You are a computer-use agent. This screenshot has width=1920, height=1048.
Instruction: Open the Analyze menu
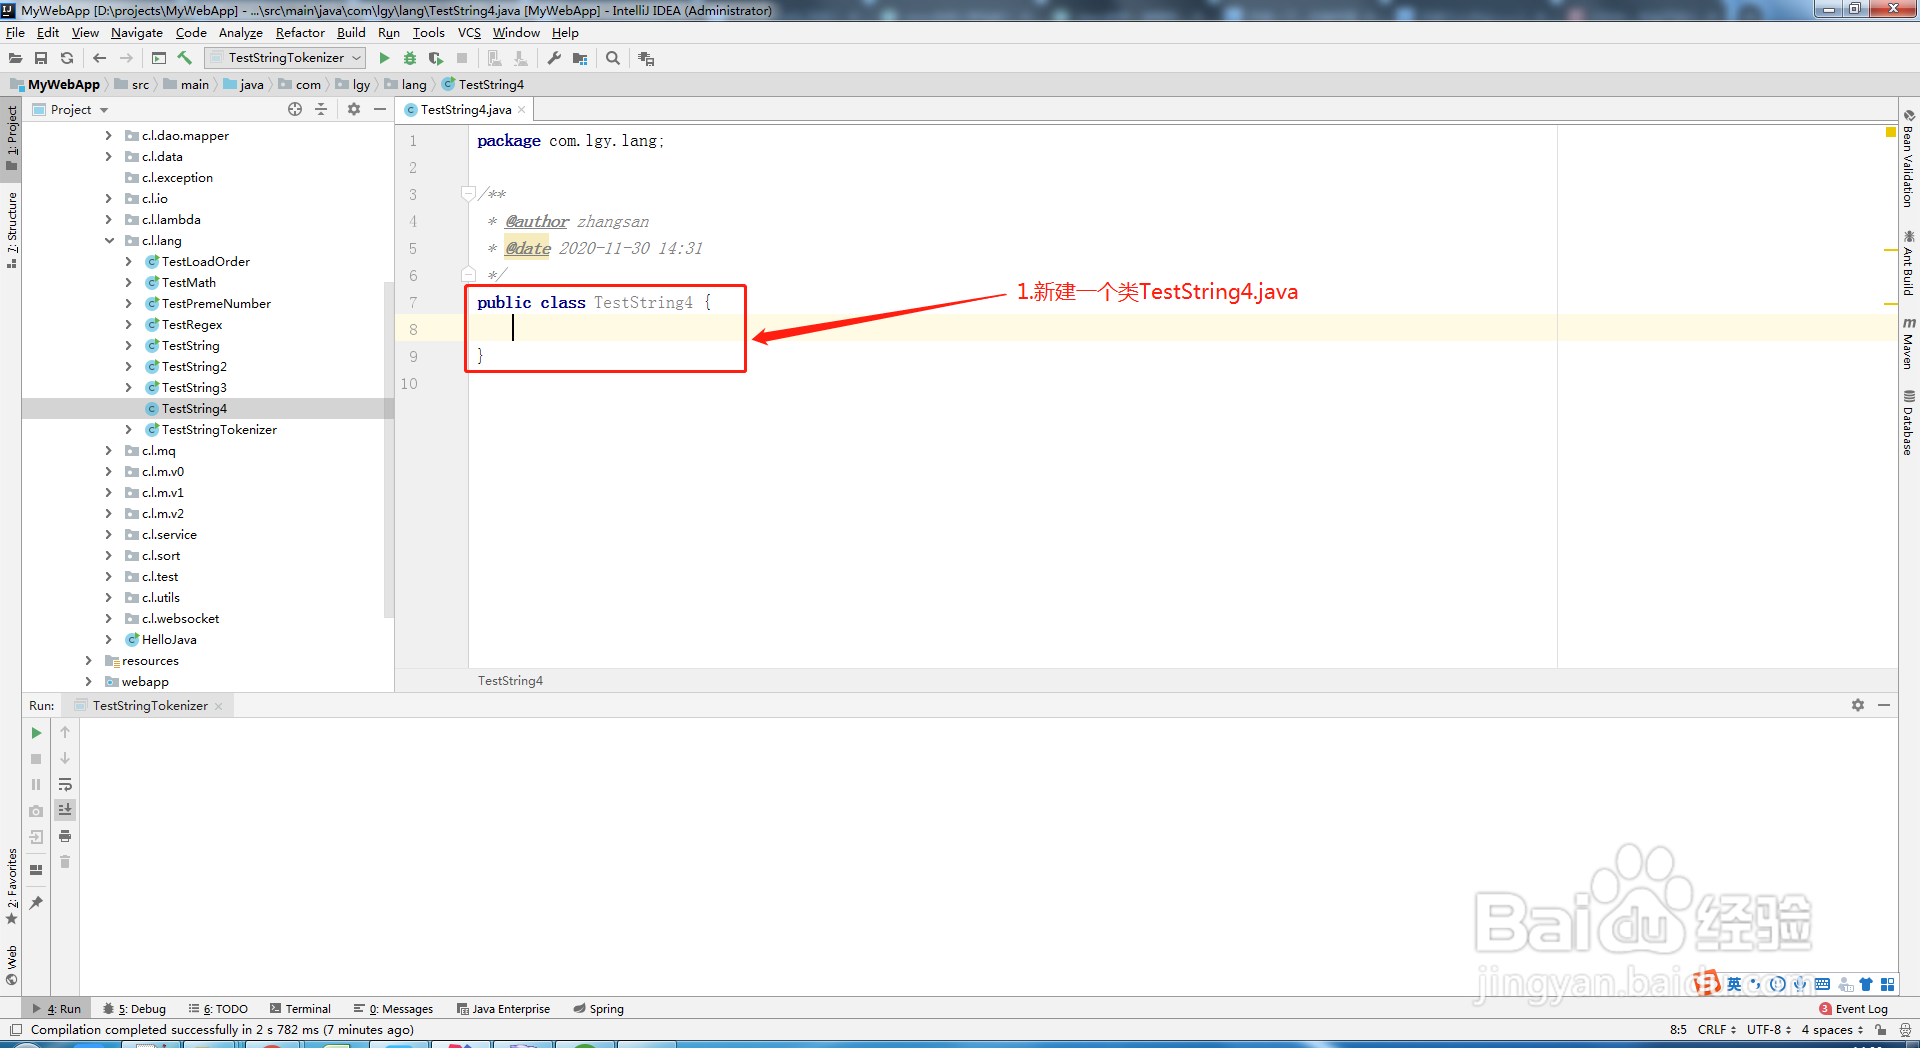click(240, 32)
